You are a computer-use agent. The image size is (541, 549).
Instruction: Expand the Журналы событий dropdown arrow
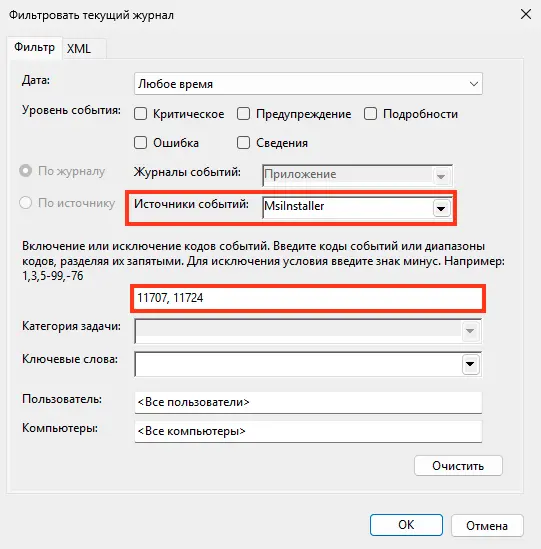click(x=441, y=176)
